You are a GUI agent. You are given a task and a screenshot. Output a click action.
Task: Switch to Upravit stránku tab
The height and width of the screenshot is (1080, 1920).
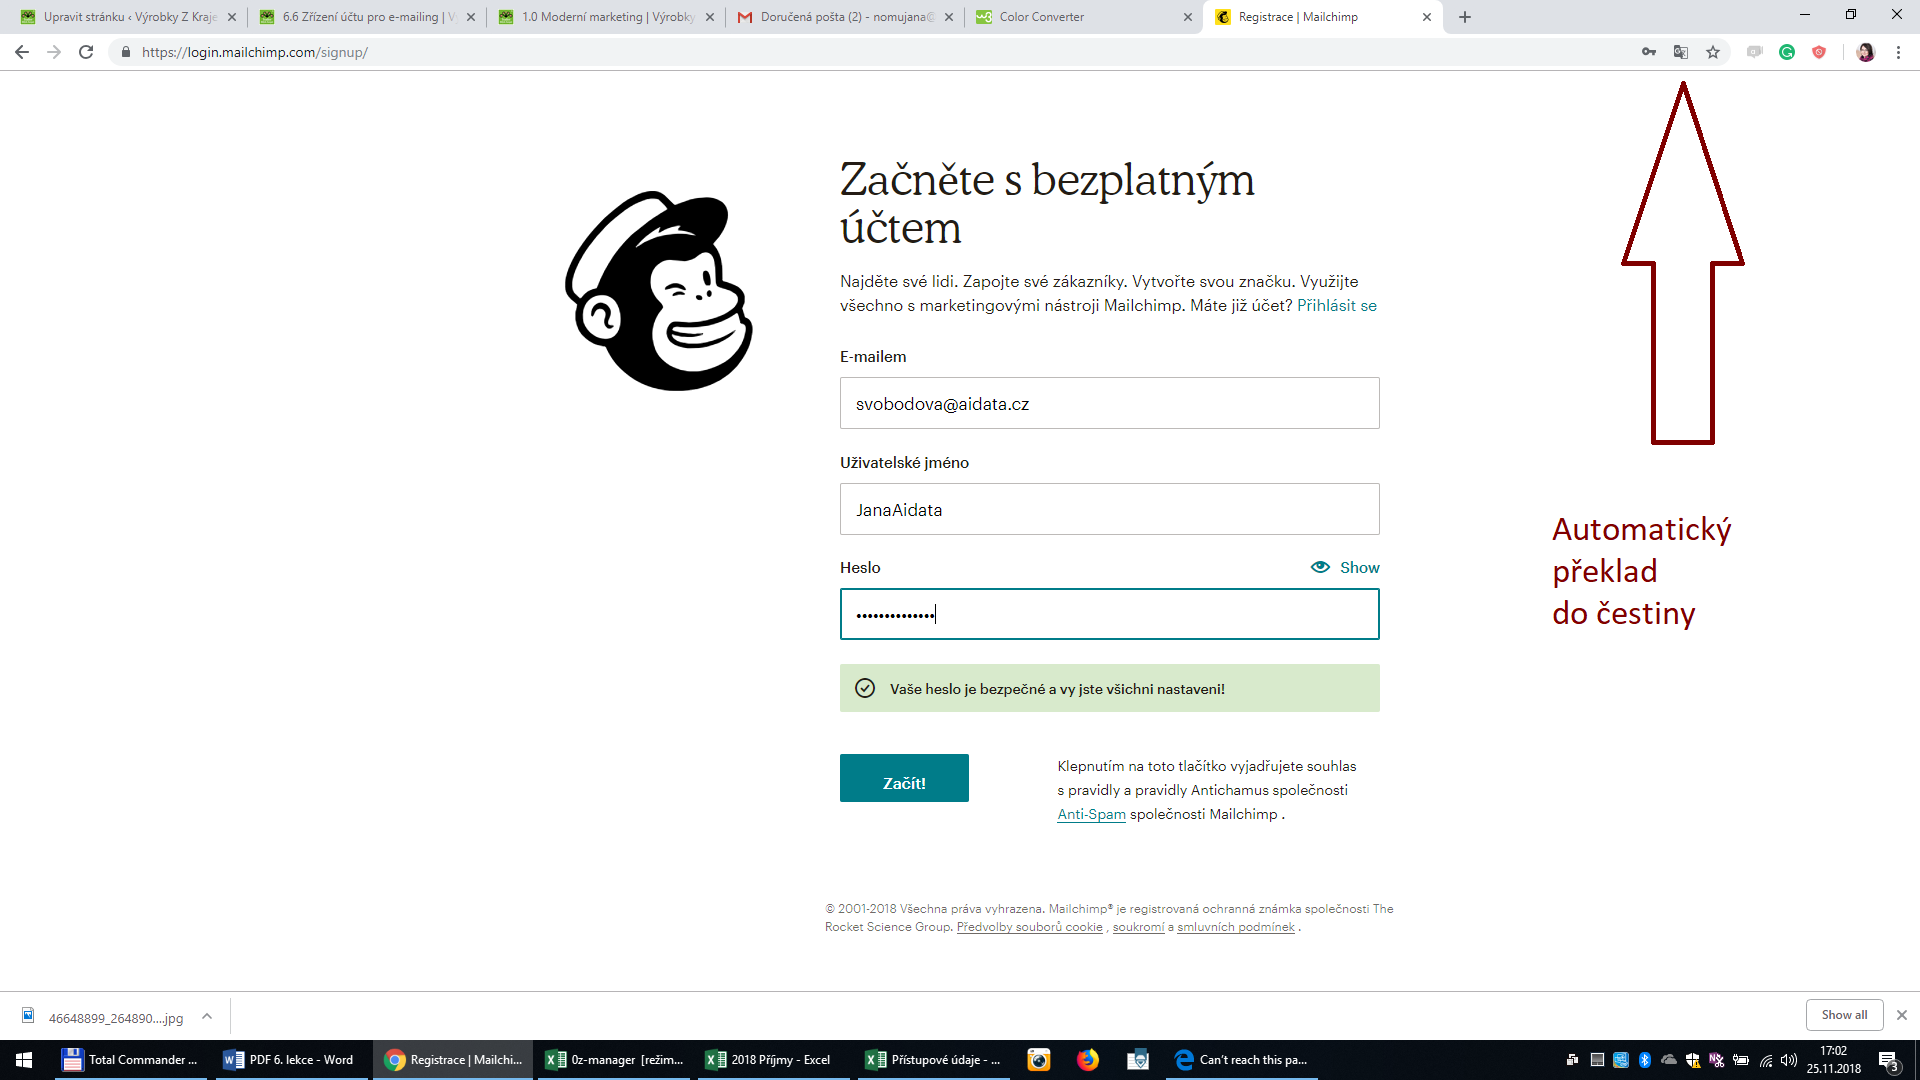[x=129, y=17]
